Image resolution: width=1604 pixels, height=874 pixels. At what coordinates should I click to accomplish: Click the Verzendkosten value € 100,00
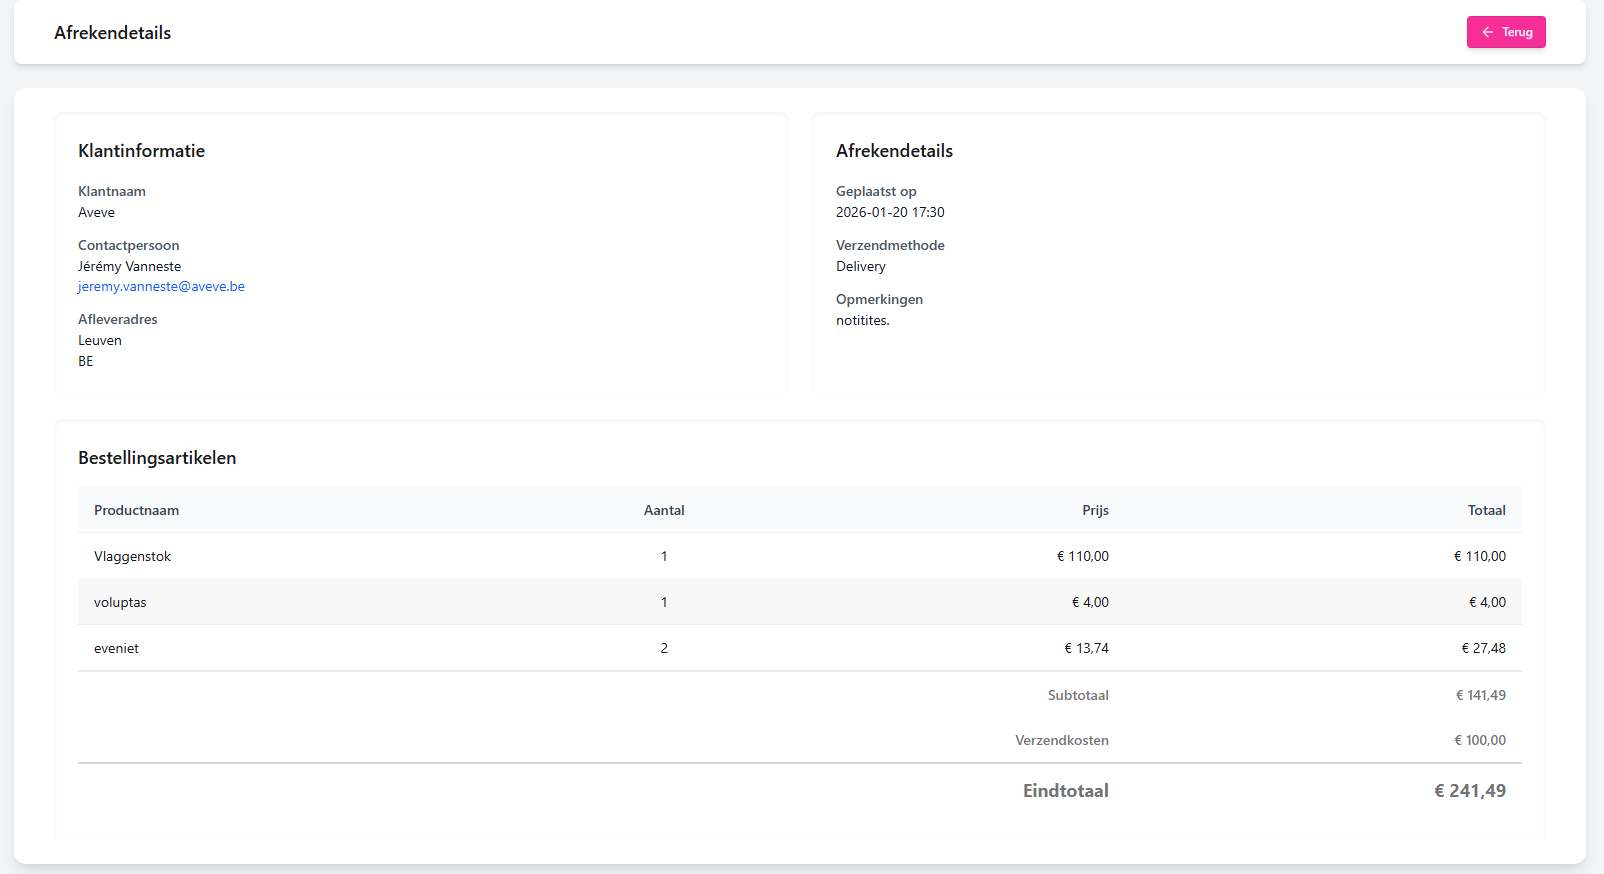click(x=1479, y=740)
